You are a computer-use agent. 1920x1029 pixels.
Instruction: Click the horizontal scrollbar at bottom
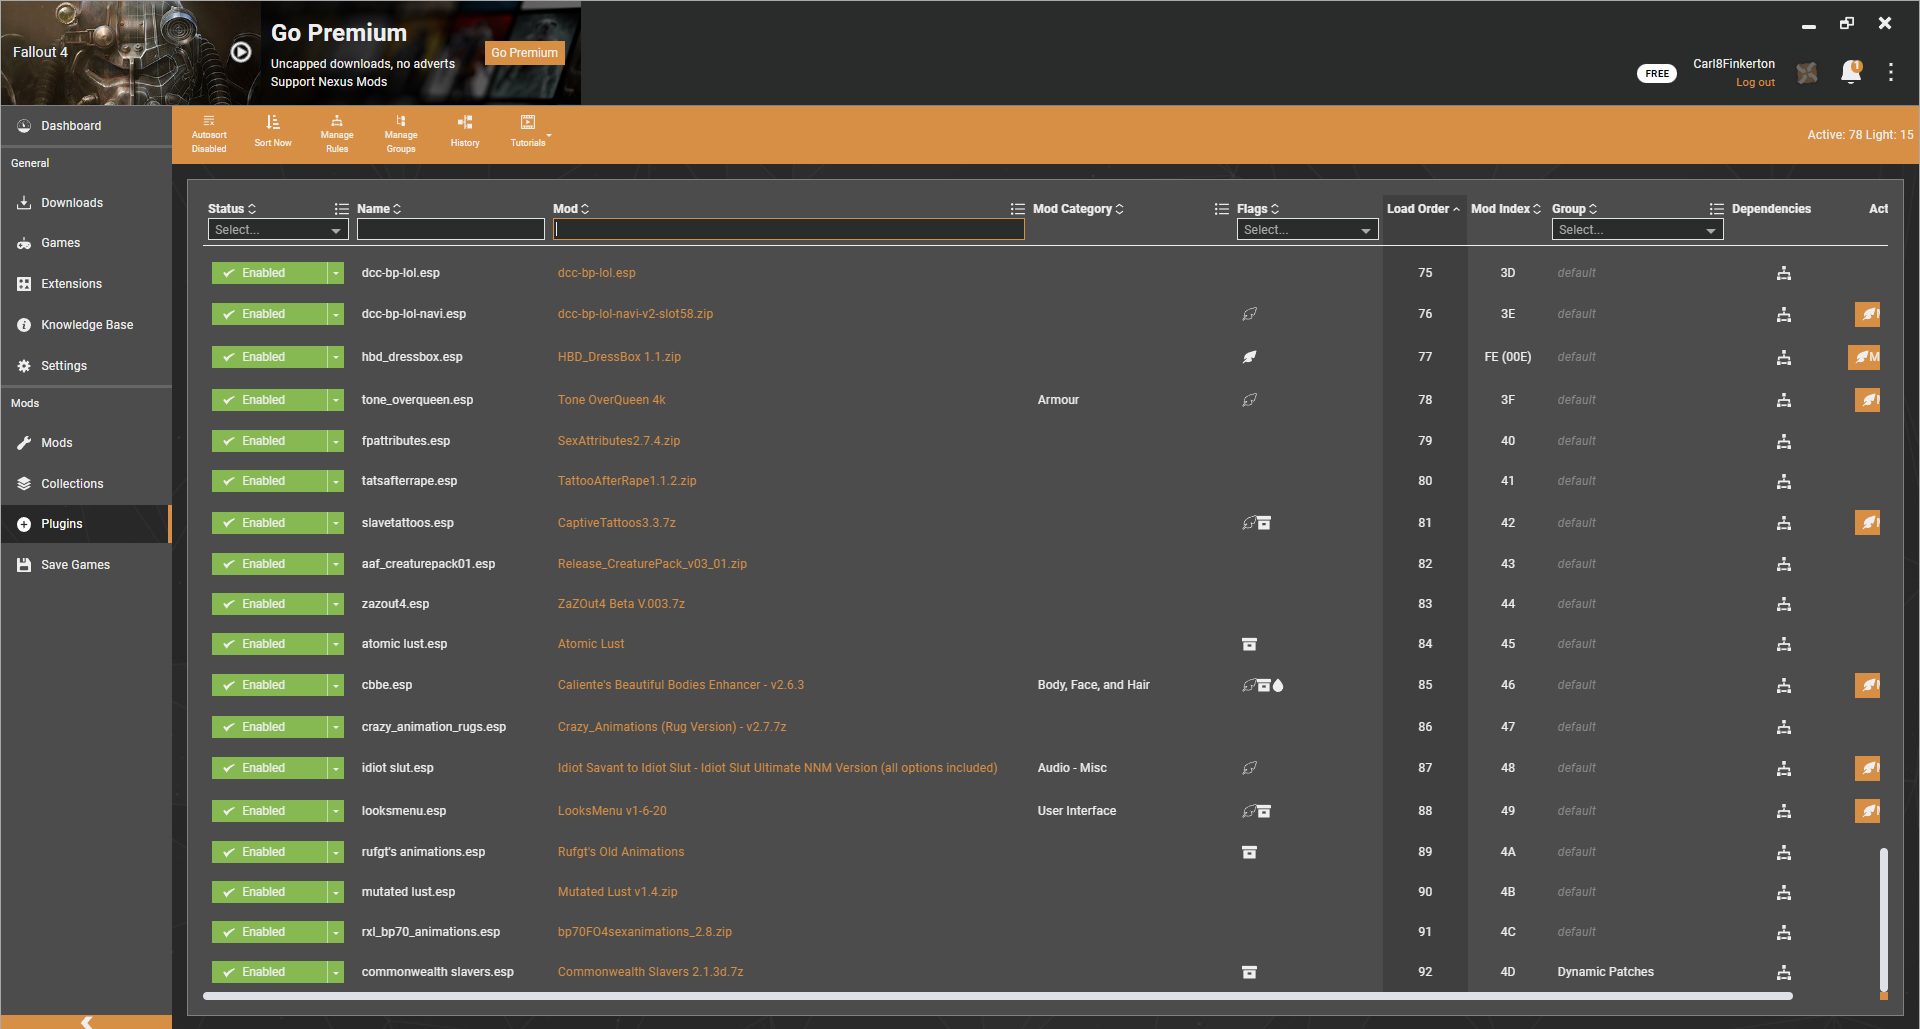coord(997,996)
